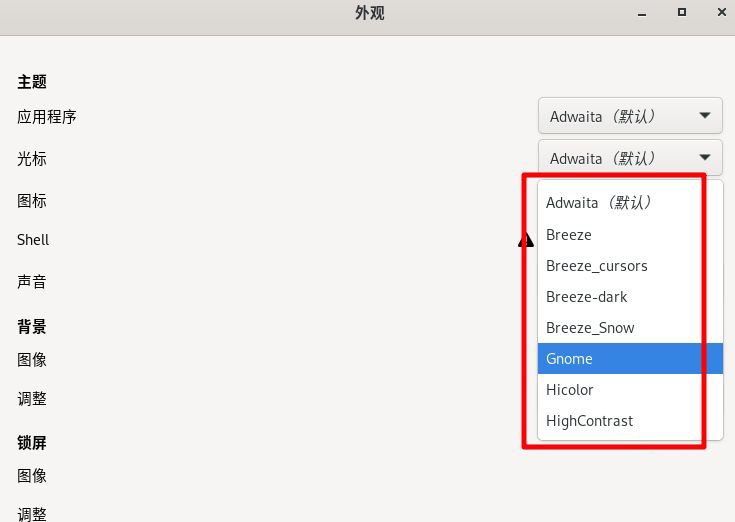The height and width of the screenshot is (522, 735).
Task: Choose Hicolor from the list
Action: 630,389
